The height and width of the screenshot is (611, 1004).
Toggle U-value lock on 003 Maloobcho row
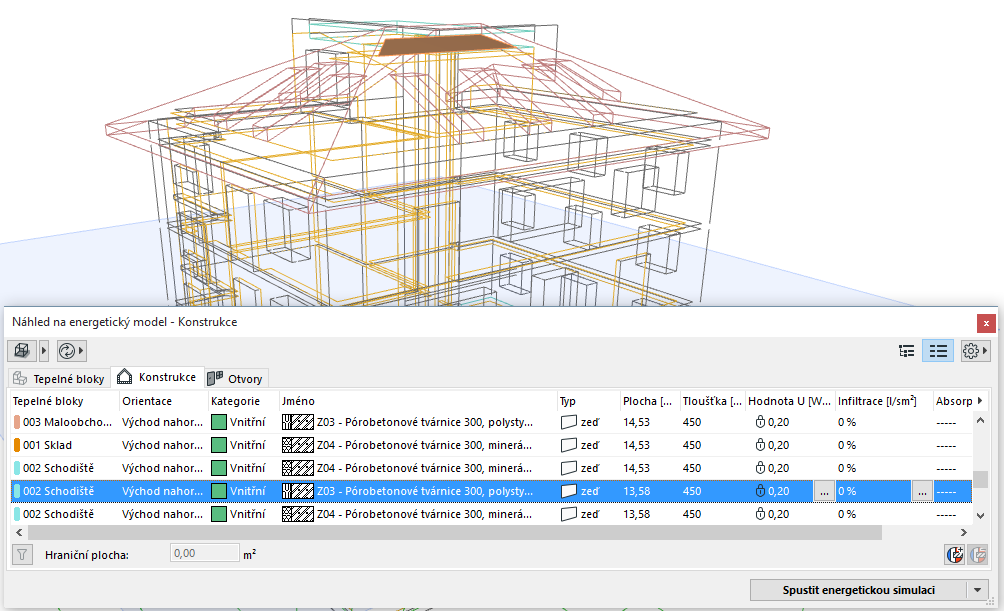point(760,422)
